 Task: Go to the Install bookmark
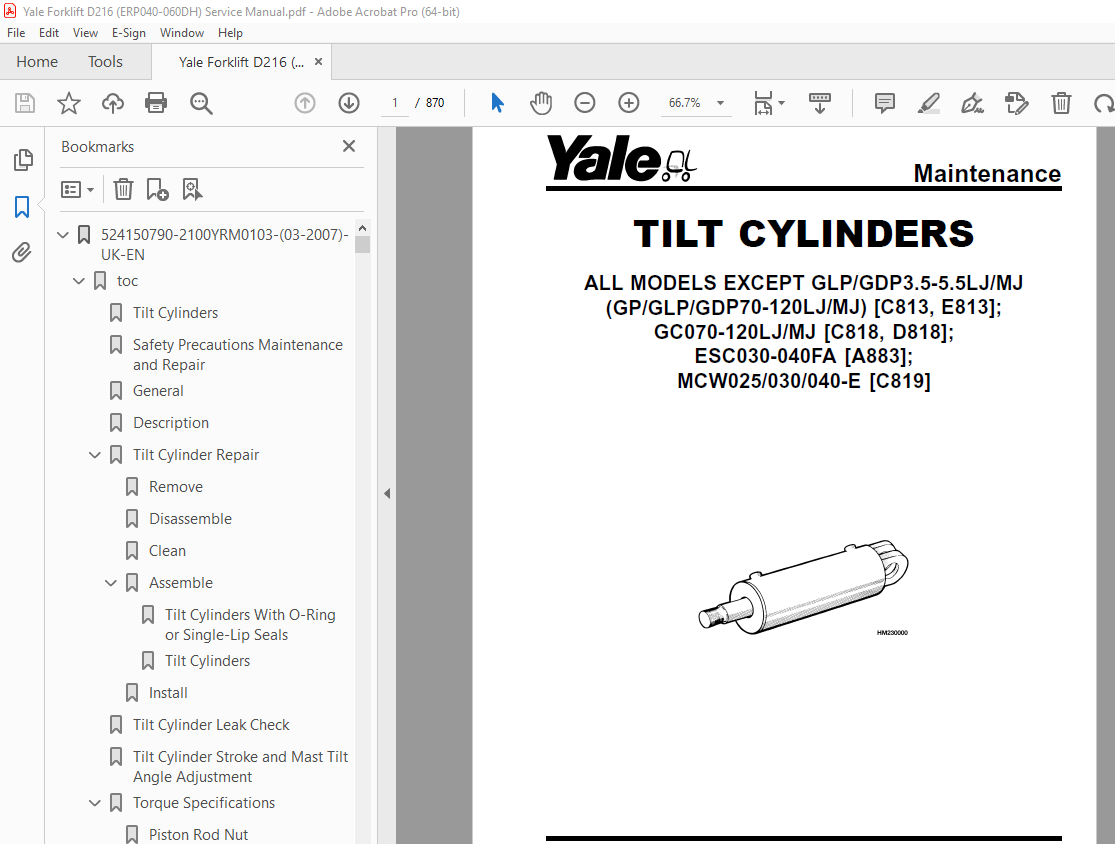(x=168, y=693)
